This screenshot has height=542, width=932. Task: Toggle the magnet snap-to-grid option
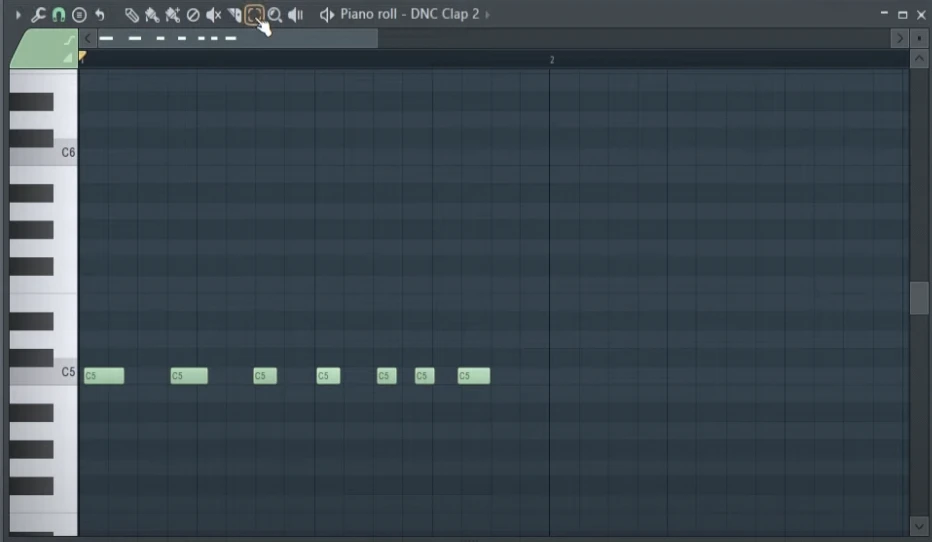click(59, 15)
